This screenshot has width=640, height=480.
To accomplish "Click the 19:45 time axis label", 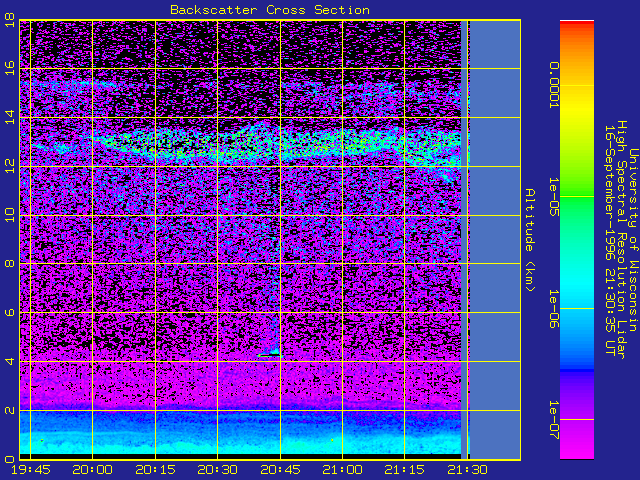I will click(x=31, y=470).
